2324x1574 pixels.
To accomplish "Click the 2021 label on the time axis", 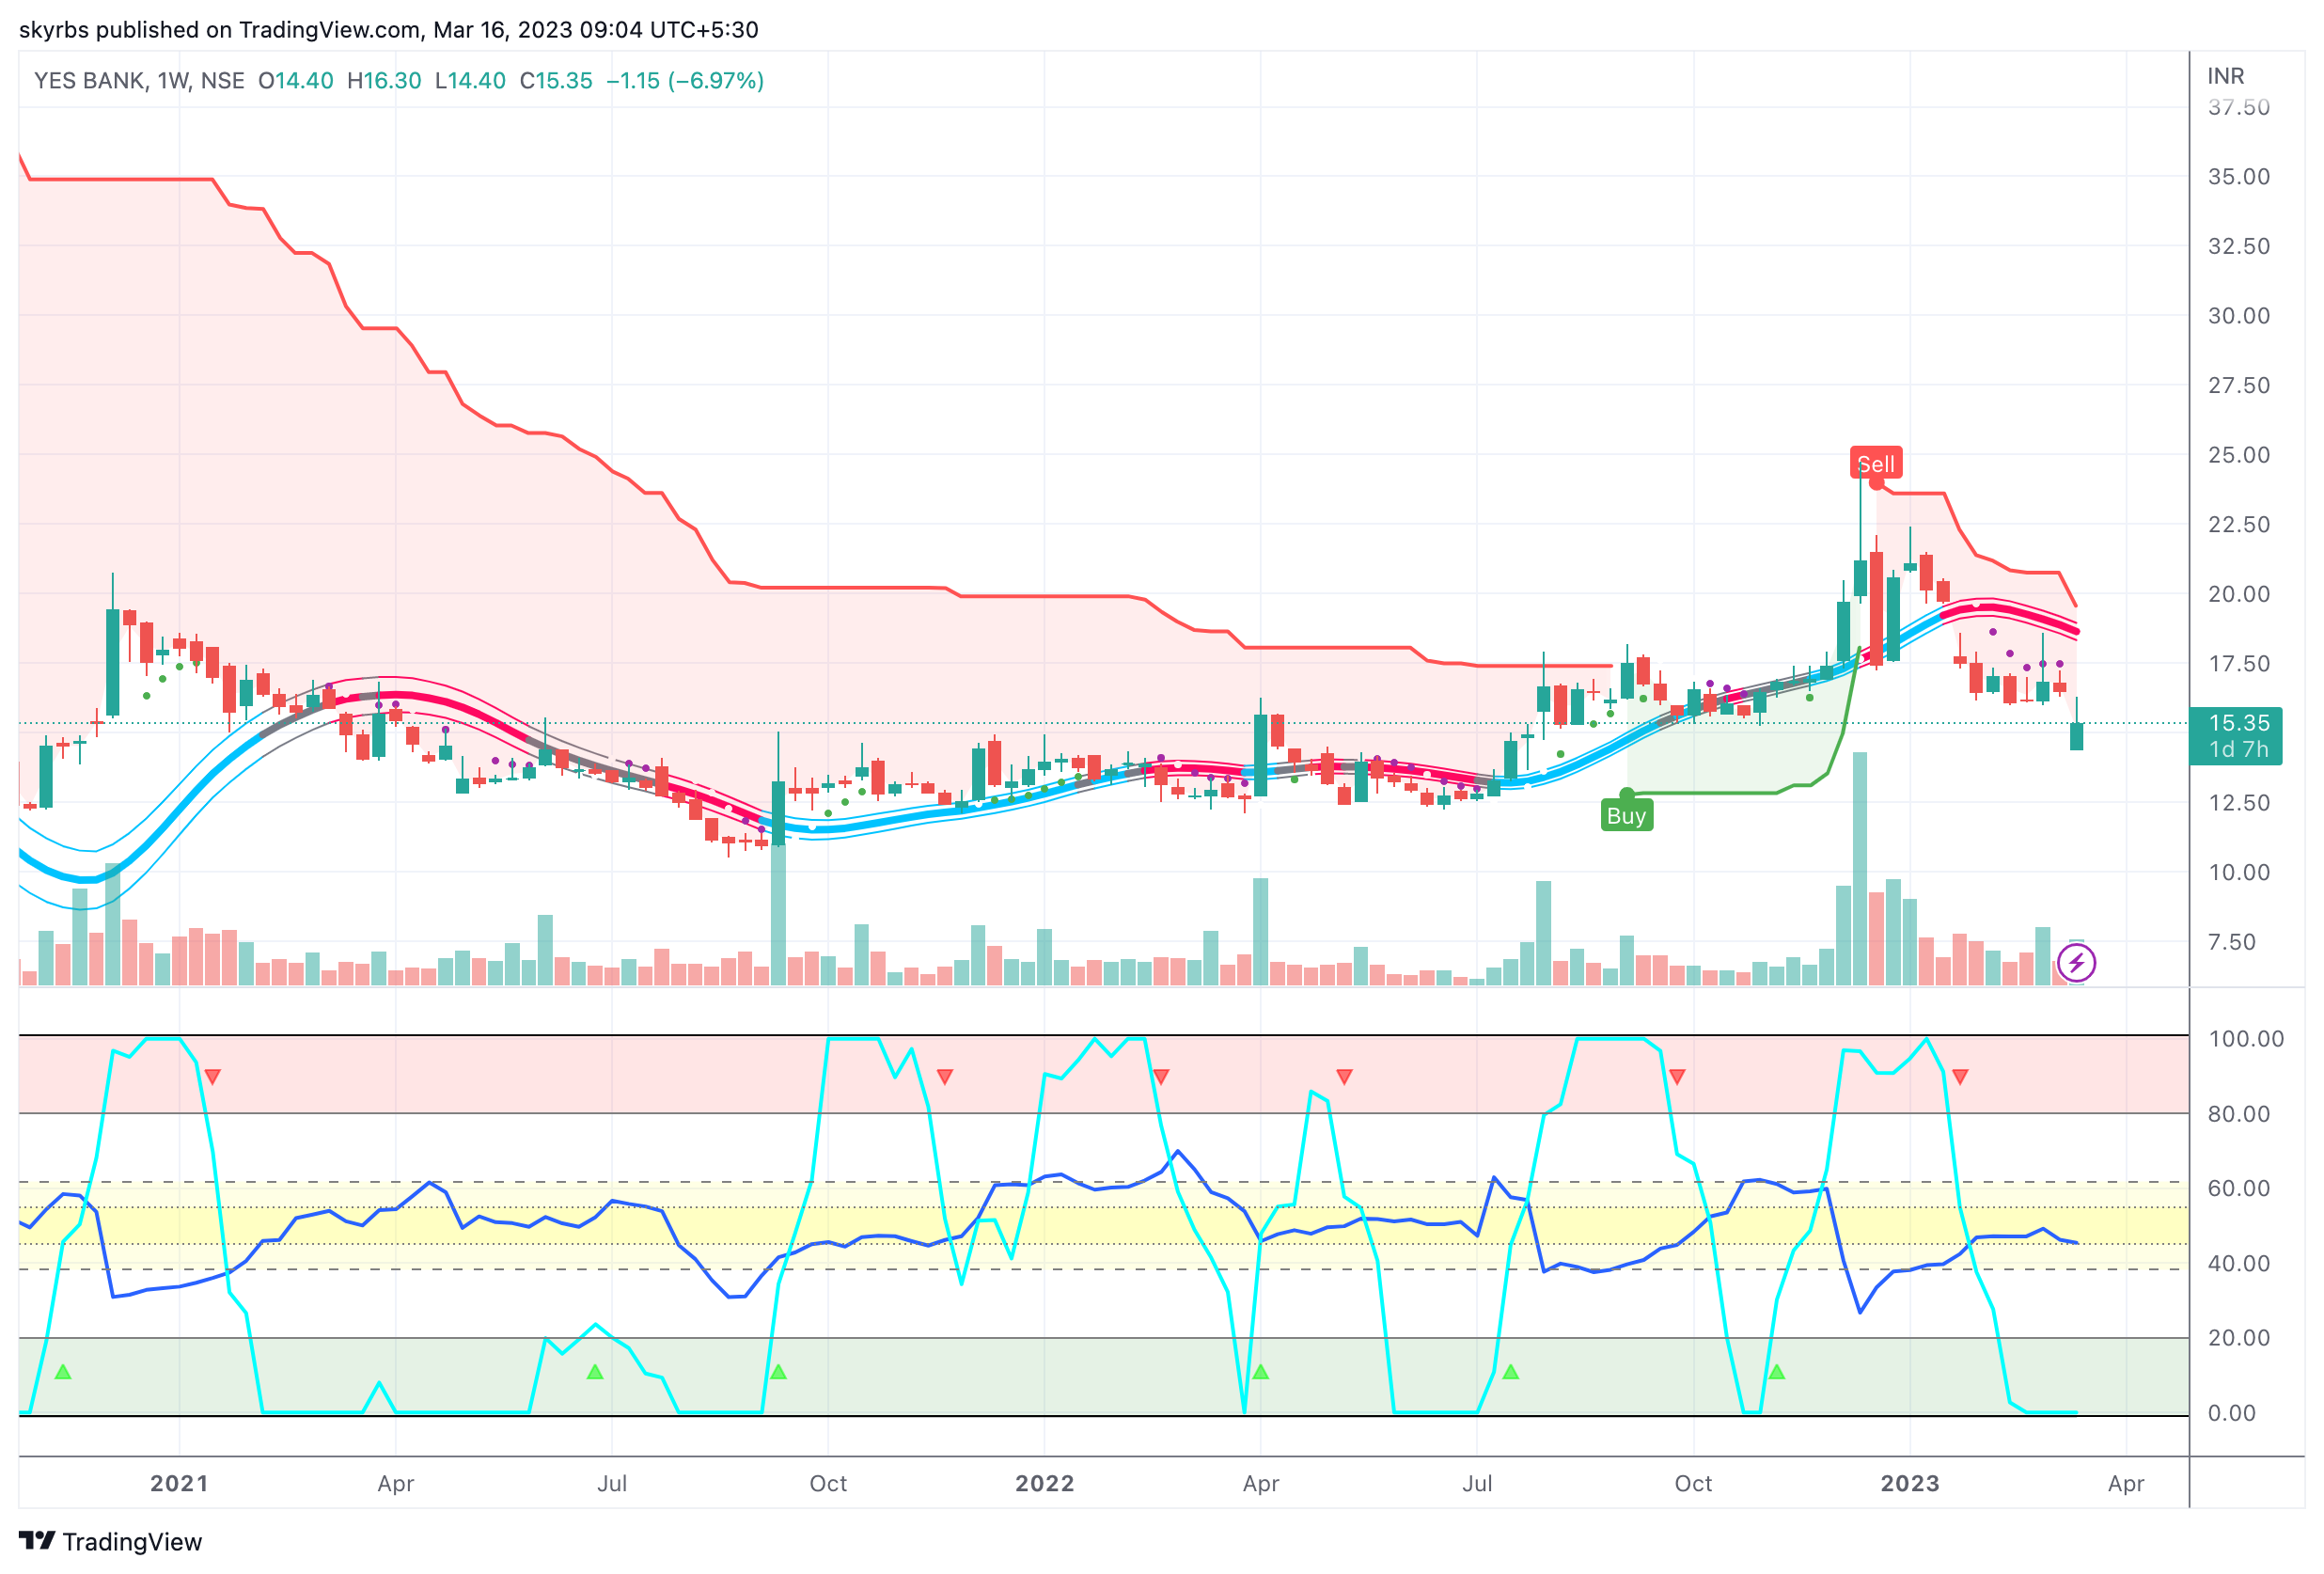I will (x=179, y=1483).
